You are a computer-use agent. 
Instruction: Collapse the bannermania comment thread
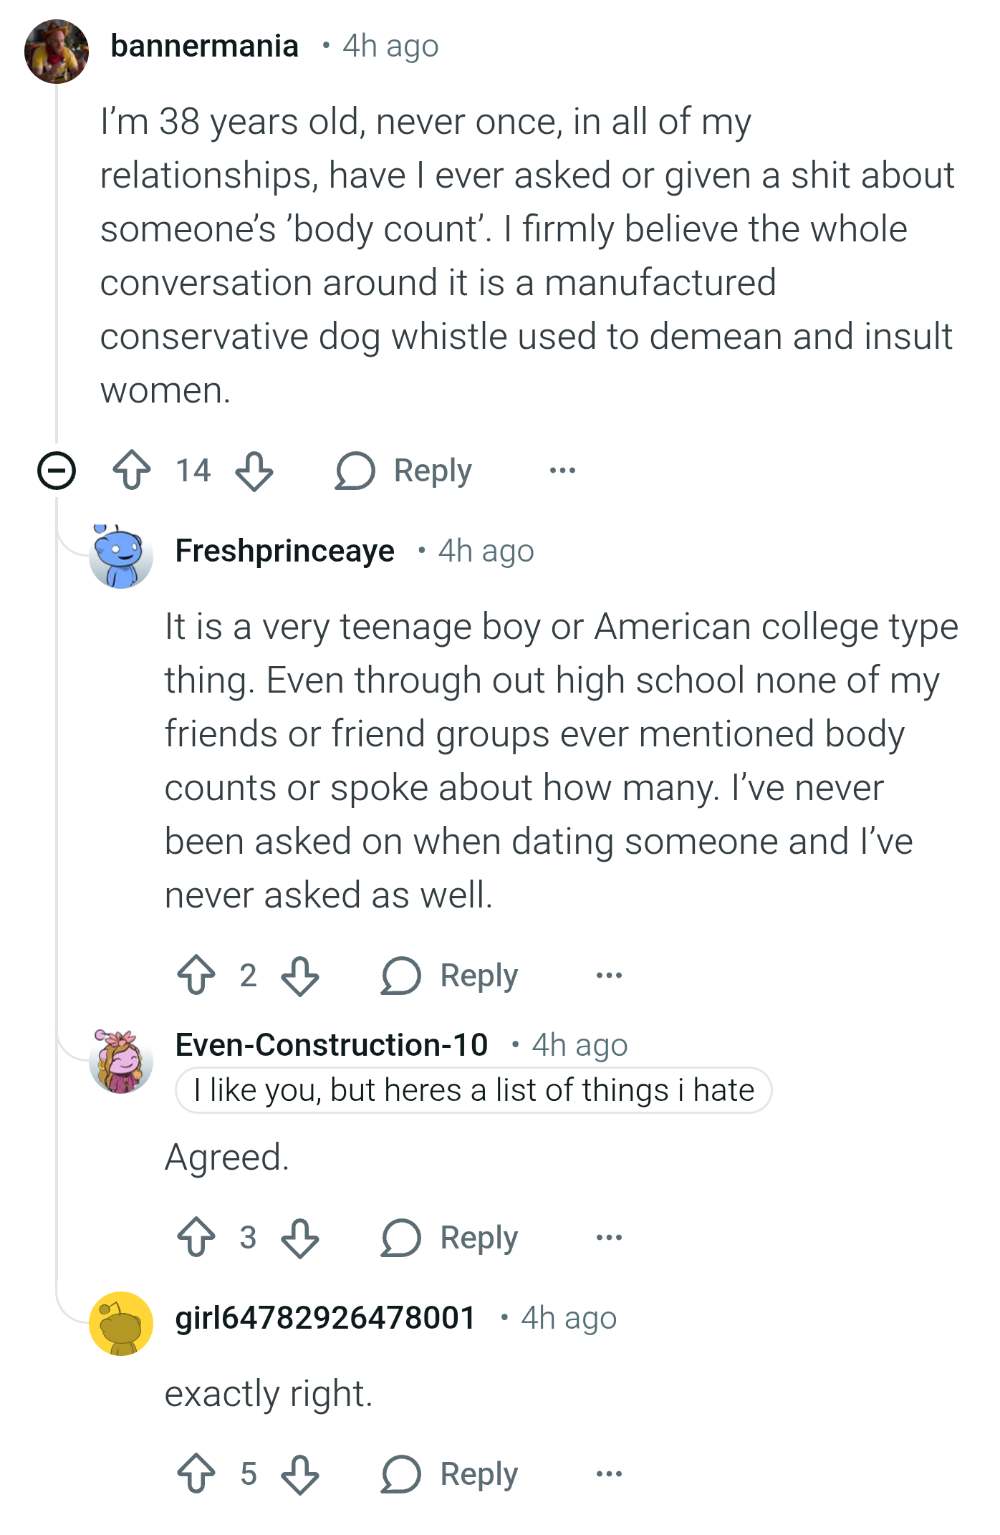(x=57, y=470)
